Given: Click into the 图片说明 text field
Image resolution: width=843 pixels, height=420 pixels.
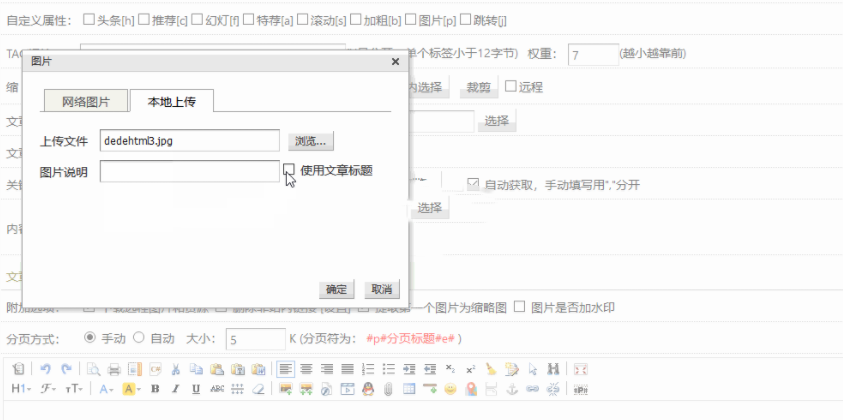Looking at the screenshot, I should point(189,171).
